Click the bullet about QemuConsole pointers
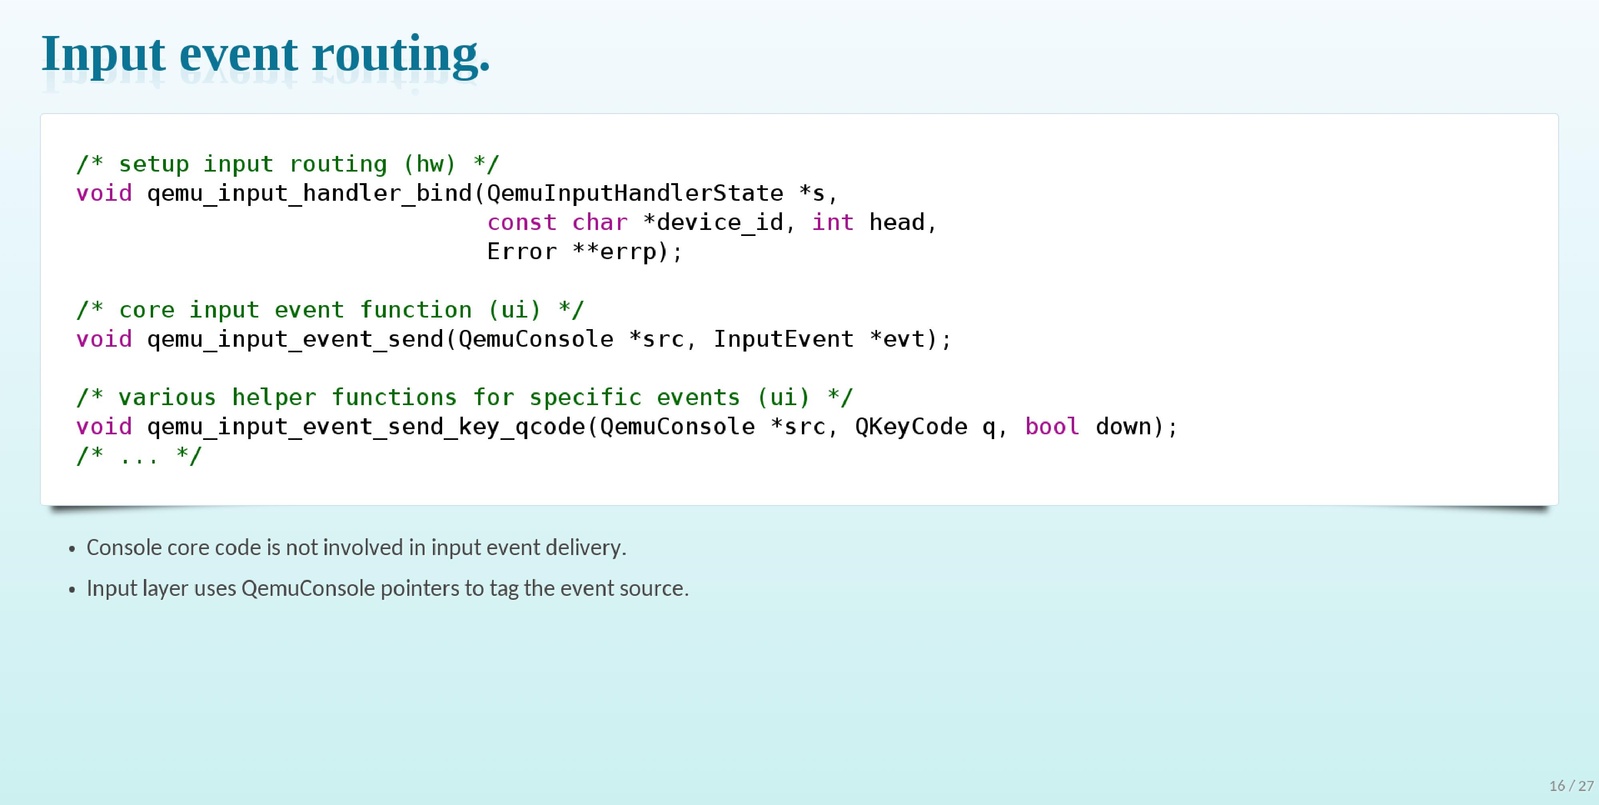 point(387,589)
